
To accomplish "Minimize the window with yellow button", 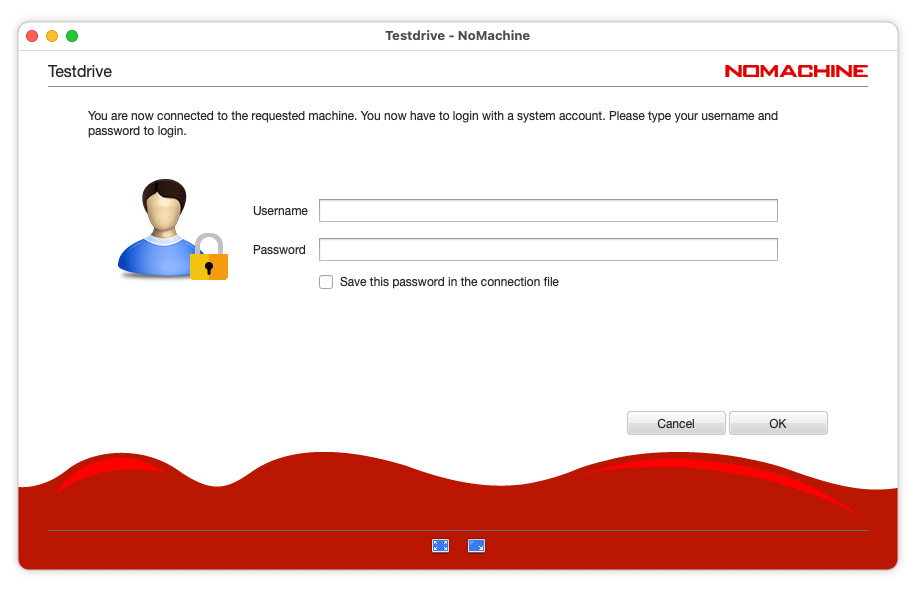I will pyautogui.click(x=52, y=36).
